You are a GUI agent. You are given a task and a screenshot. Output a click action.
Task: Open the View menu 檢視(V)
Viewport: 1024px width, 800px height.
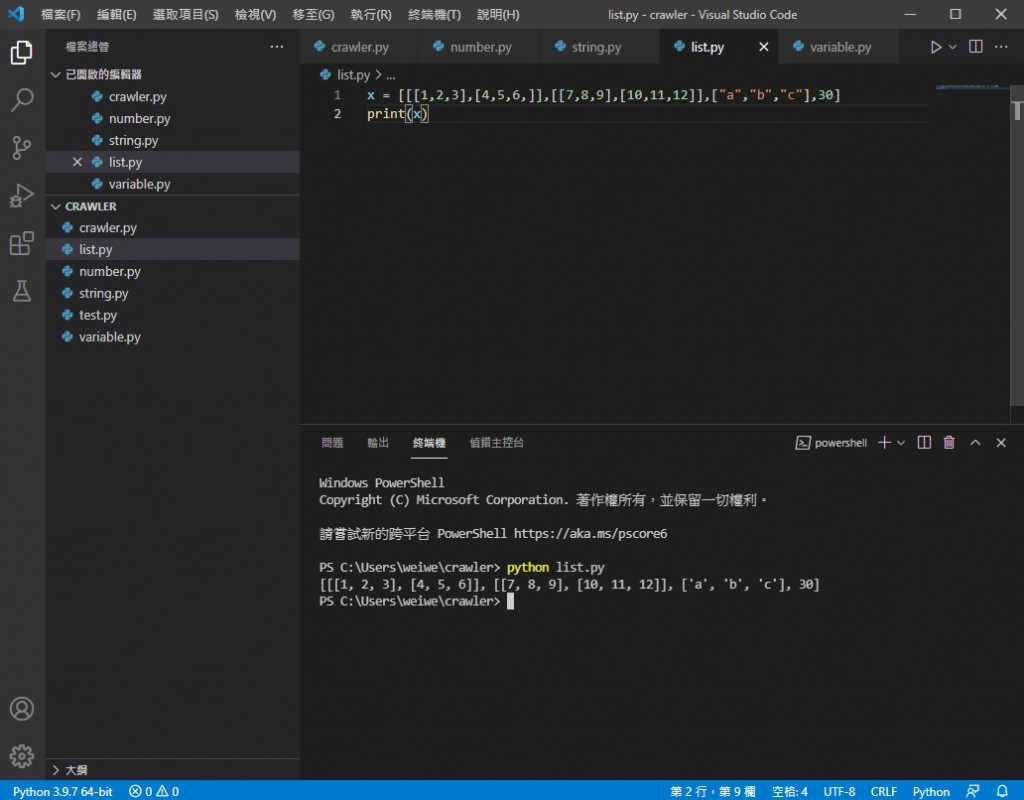point(255,14)
